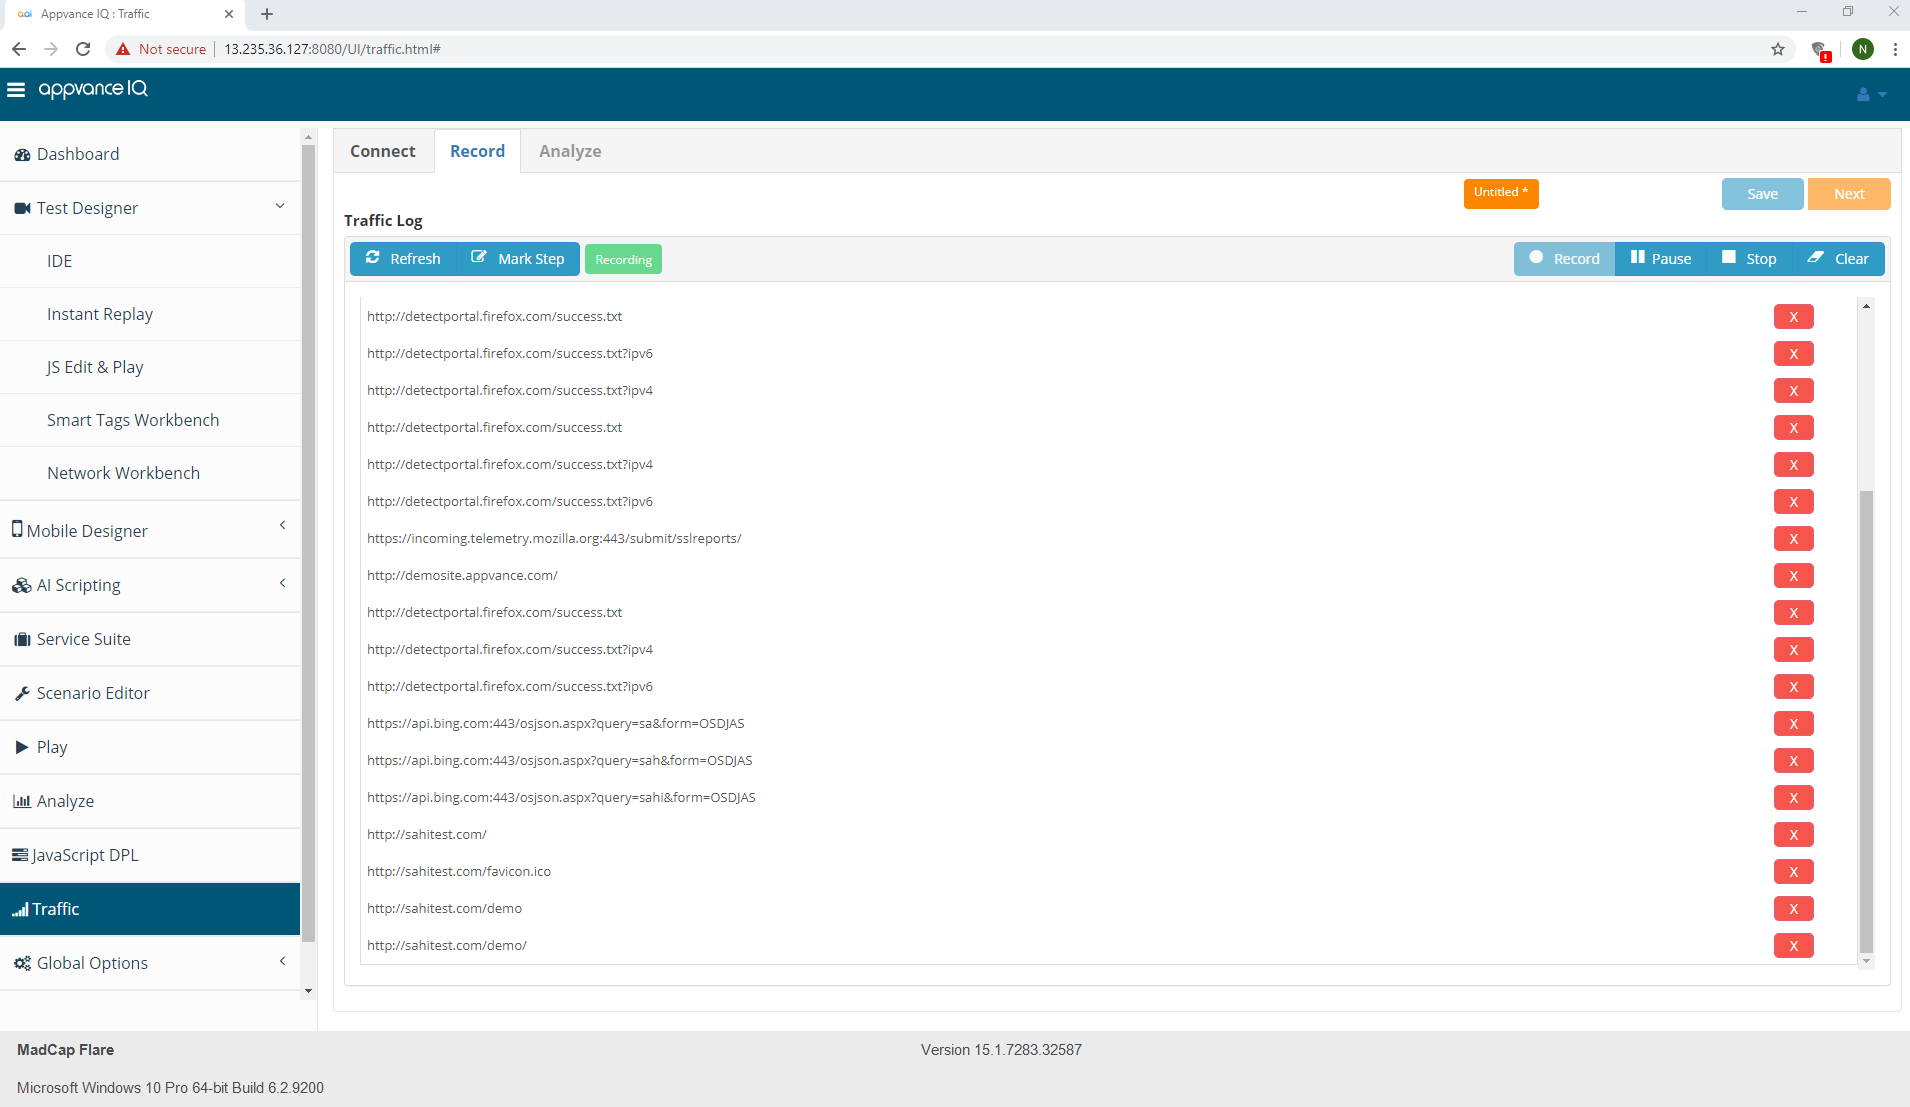
Task: Clear the traffic log
Action: click(1838, 258)
